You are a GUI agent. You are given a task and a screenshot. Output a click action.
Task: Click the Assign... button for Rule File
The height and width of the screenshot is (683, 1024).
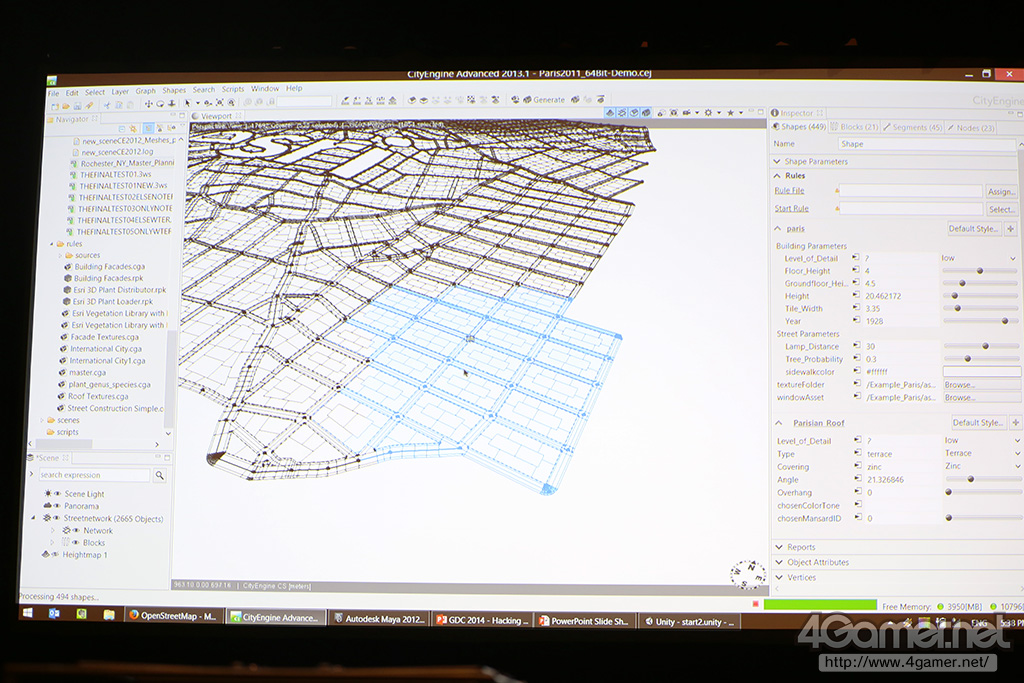pyautogui.click(x=1001, y=191)
